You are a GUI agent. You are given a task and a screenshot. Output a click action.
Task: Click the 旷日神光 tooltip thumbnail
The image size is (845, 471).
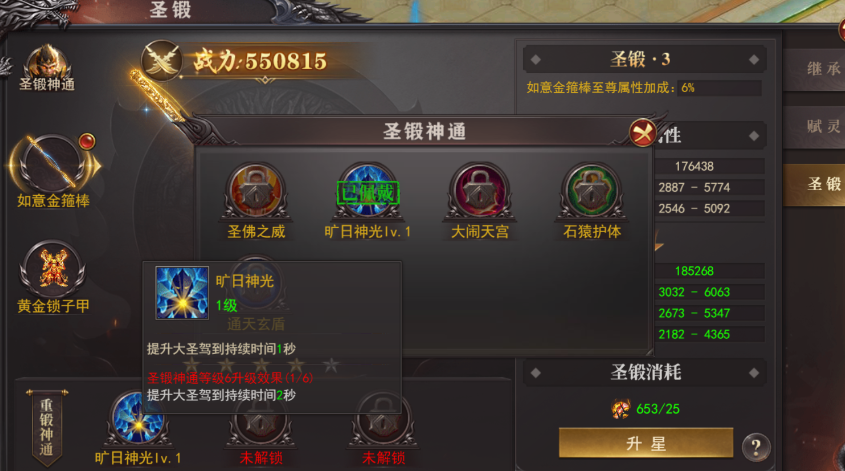[x=182, y=293]
